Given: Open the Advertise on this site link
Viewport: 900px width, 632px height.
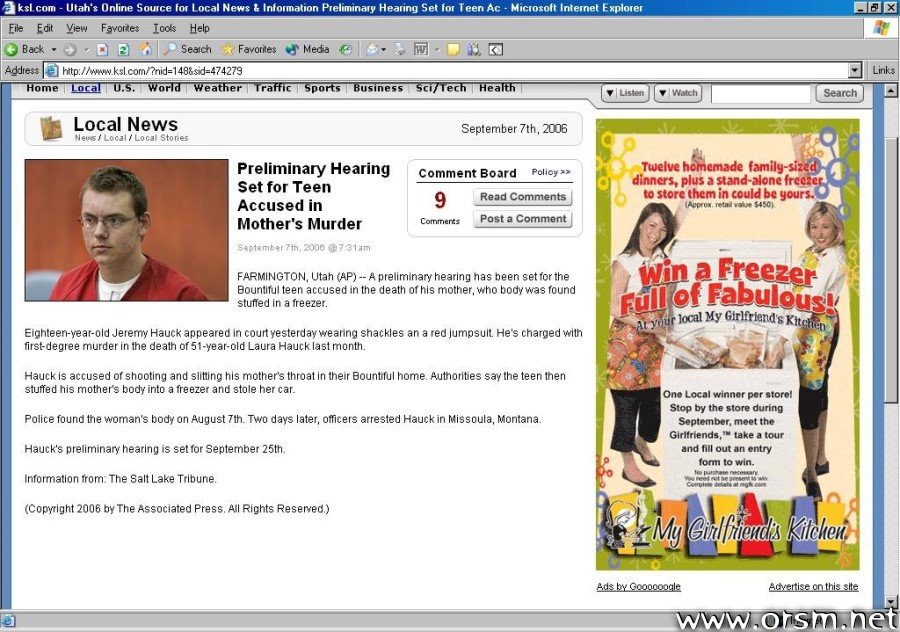Looking at the screenshot, I should (x=813, y=586).
